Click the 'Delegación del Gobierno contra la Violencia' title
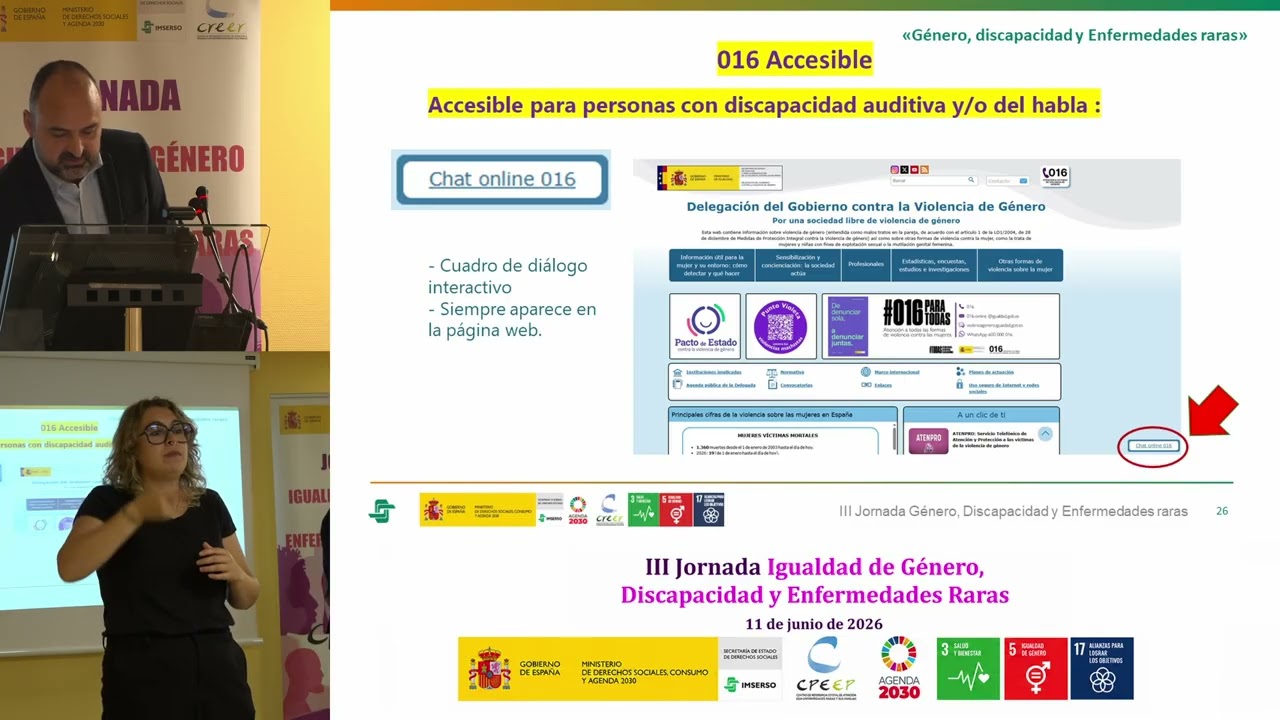This screenshot has width=1280, height=720. (x=866, y=206)
